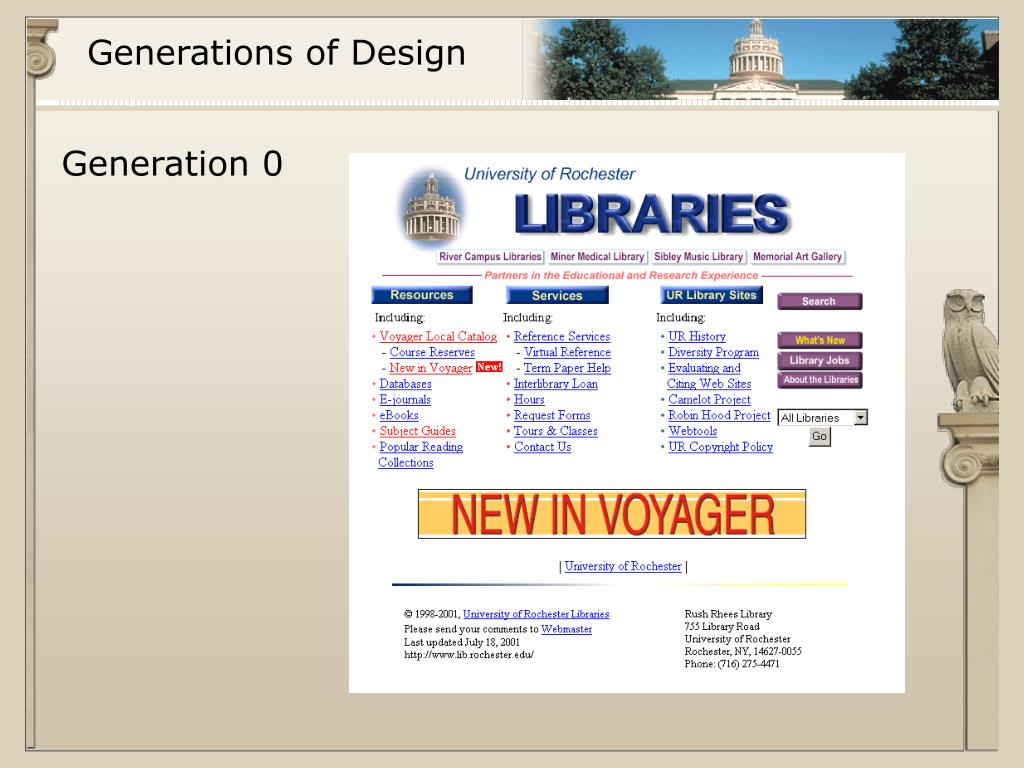Click the Go button

819,436
